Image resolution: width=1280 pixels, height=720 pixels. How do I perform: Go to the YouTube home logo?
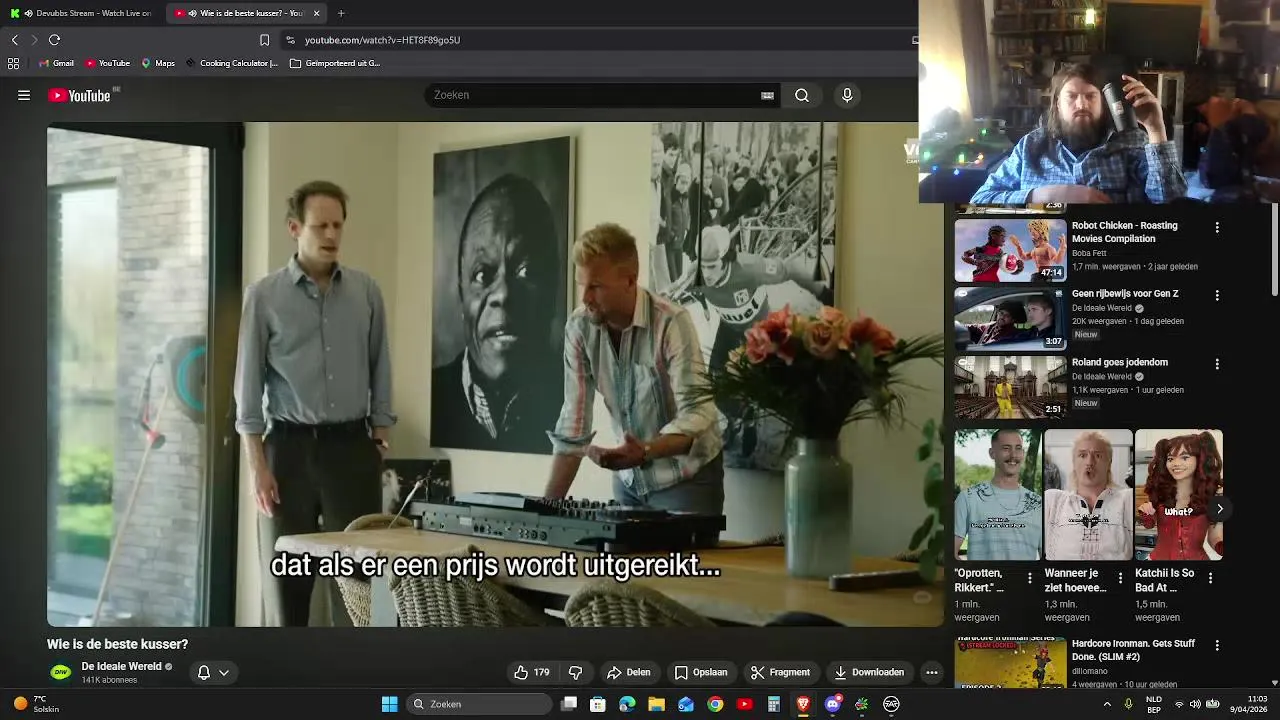coord(79,95)
